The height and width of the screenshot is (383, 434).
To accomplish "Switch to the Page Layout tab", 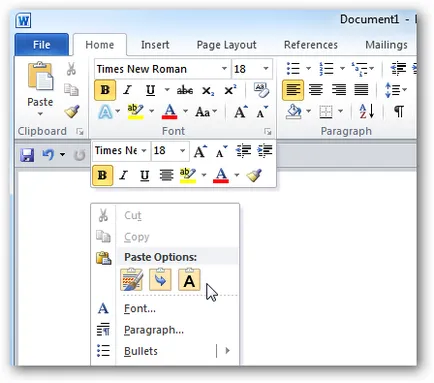I will [x=226, y=45].
